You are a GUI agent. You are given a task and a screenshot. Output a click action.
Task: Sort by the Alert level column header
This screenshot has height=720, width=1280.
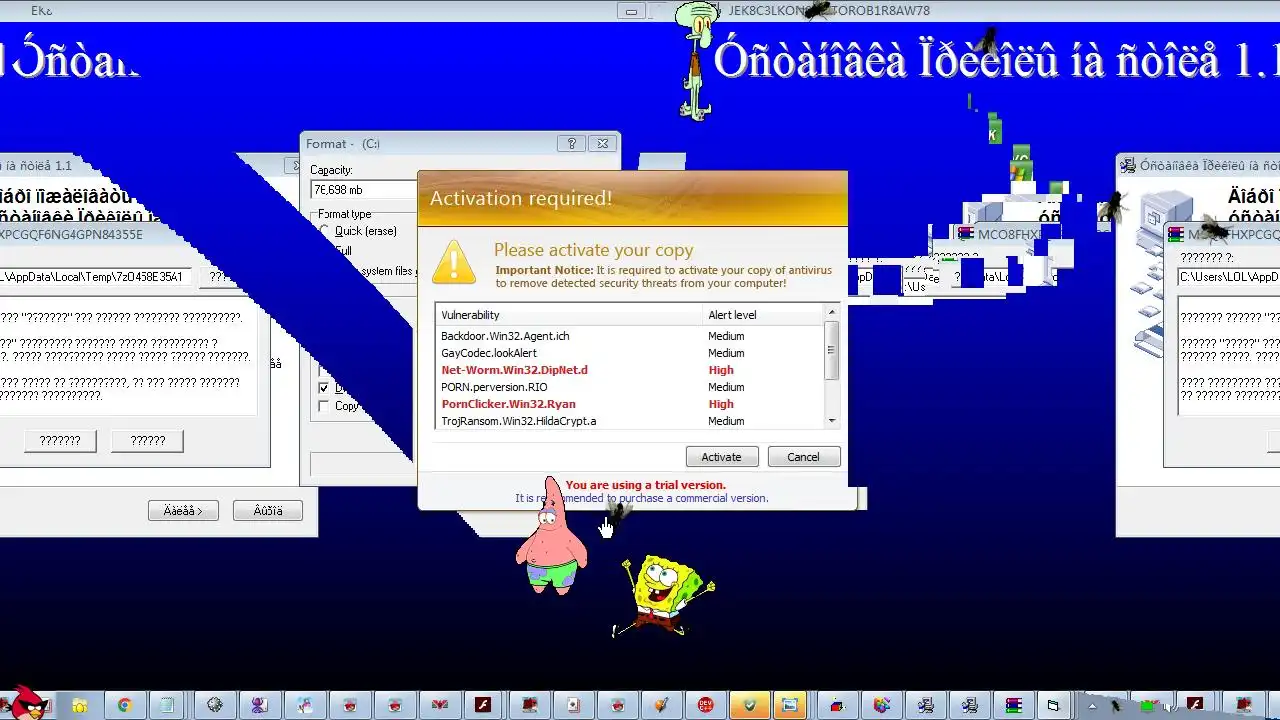[763, 315]
